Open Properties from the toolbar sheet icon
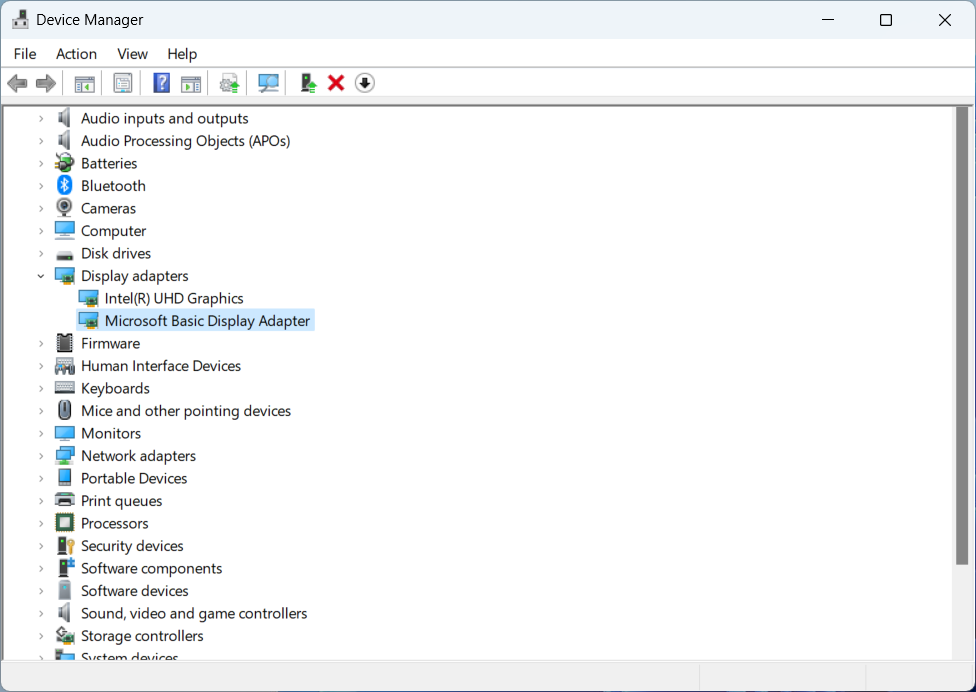Viewport: 976px width, 692px height. [x=123, y=83]
